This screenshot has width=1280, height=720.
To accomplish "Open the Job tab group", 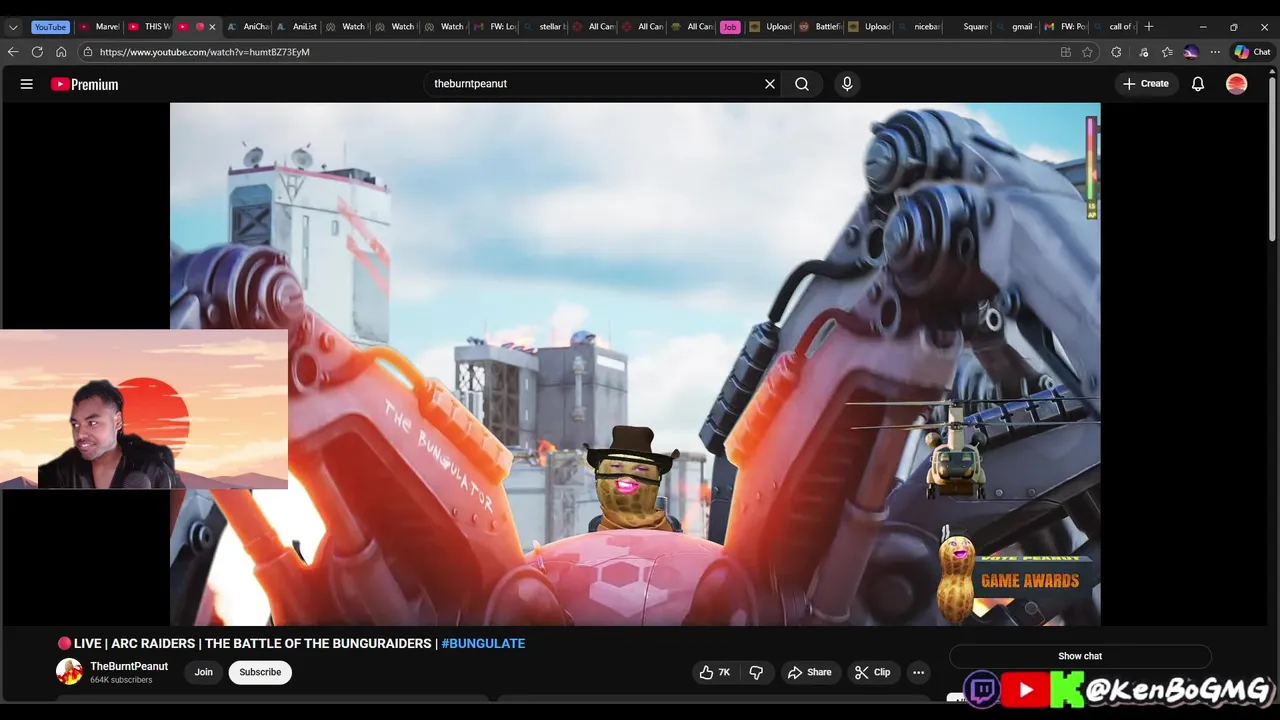I will [x=730, y=27].
